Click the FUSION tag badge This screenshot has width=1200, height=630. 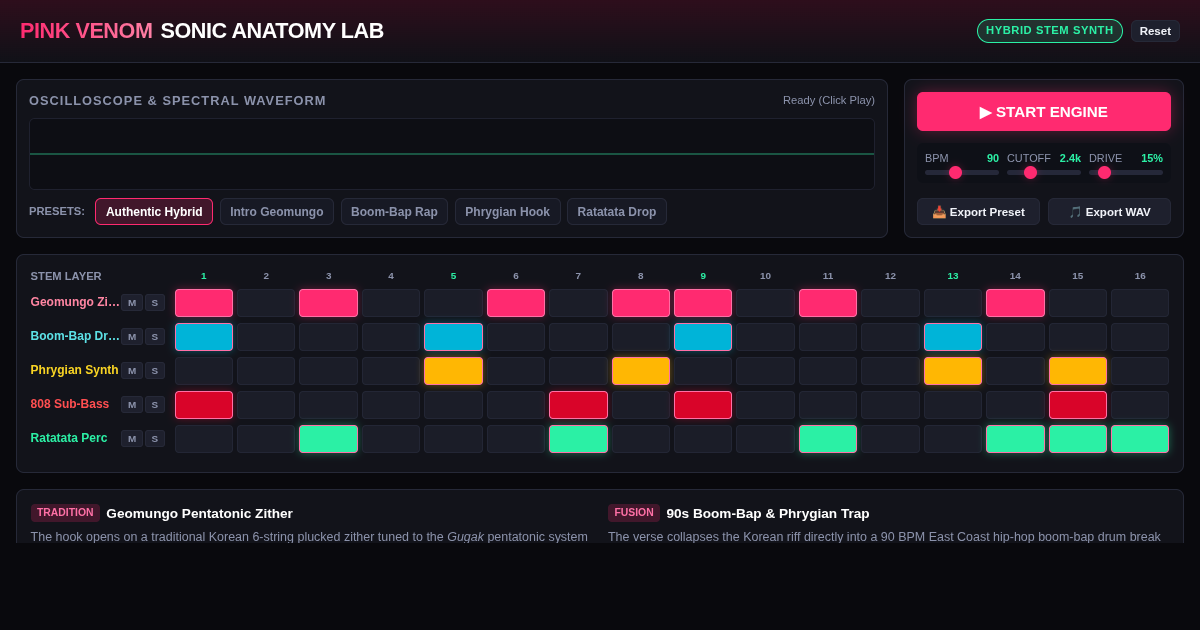(x=634, y=513)
